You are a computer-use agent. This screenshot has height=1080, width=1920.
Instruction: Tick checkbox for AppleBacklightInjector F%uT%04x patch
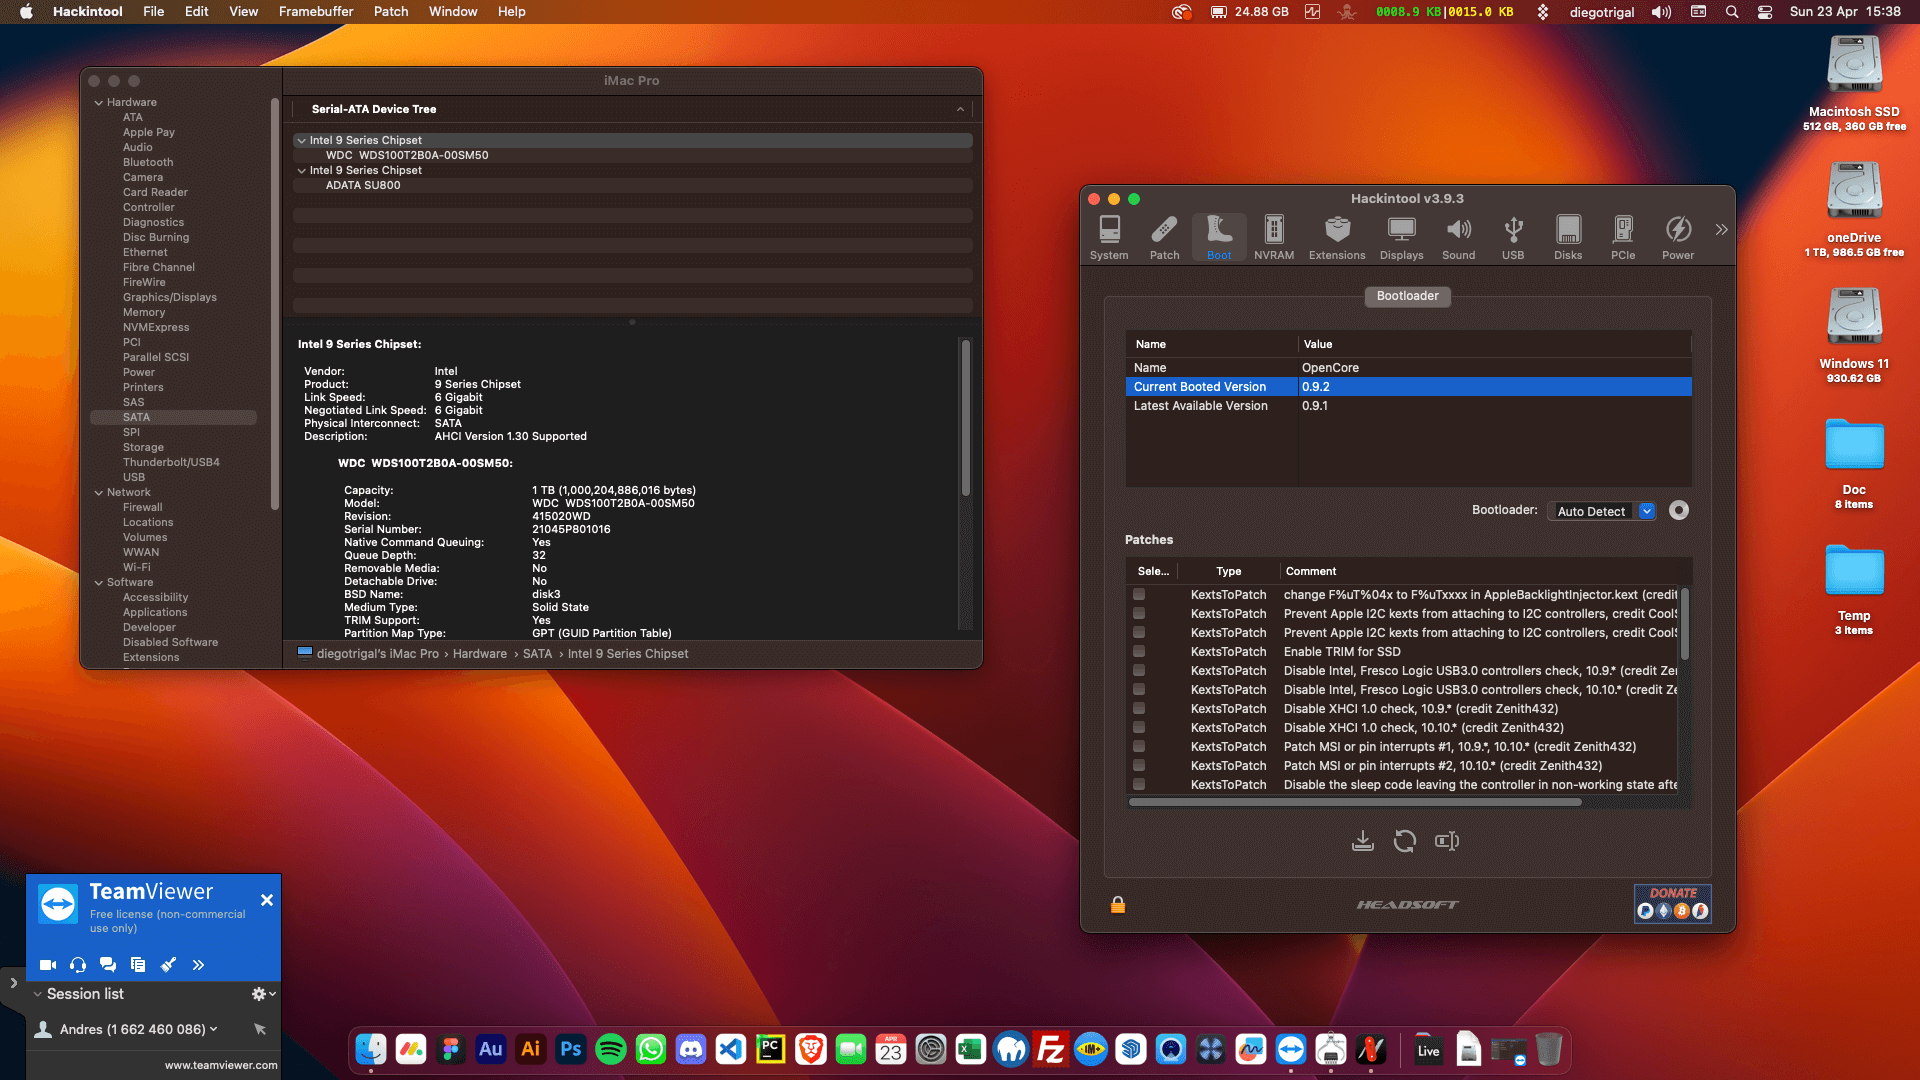tap(1138, 594)
